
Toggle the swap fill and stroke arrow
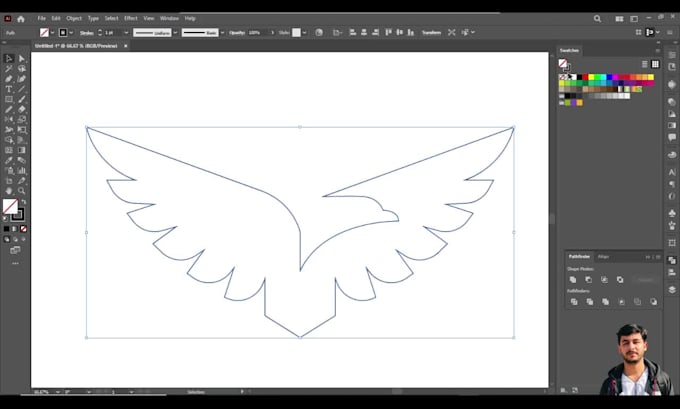tap(21, 203)
